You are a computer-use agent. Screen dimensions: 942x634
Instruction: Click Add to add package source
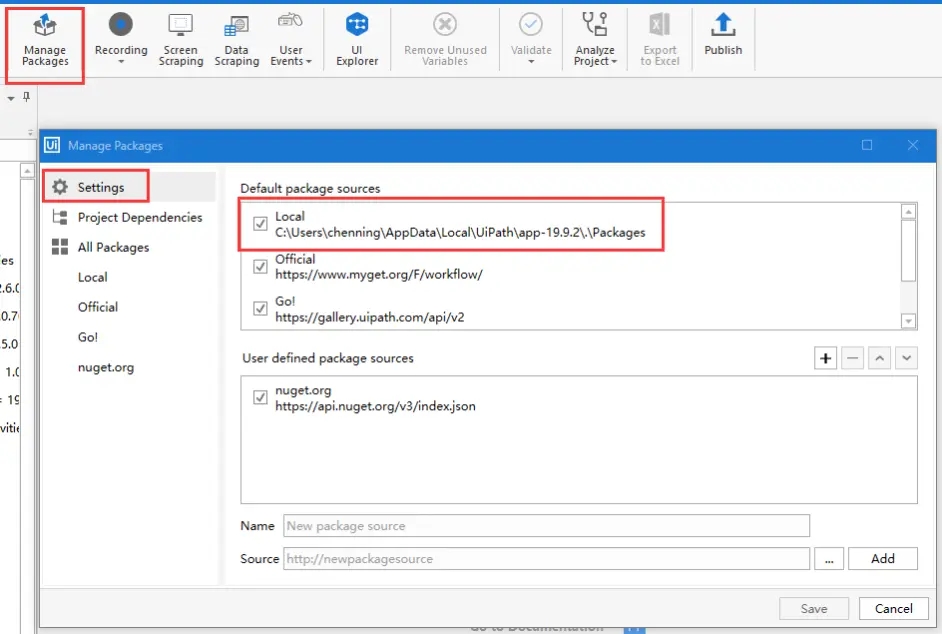pos(883,558)
